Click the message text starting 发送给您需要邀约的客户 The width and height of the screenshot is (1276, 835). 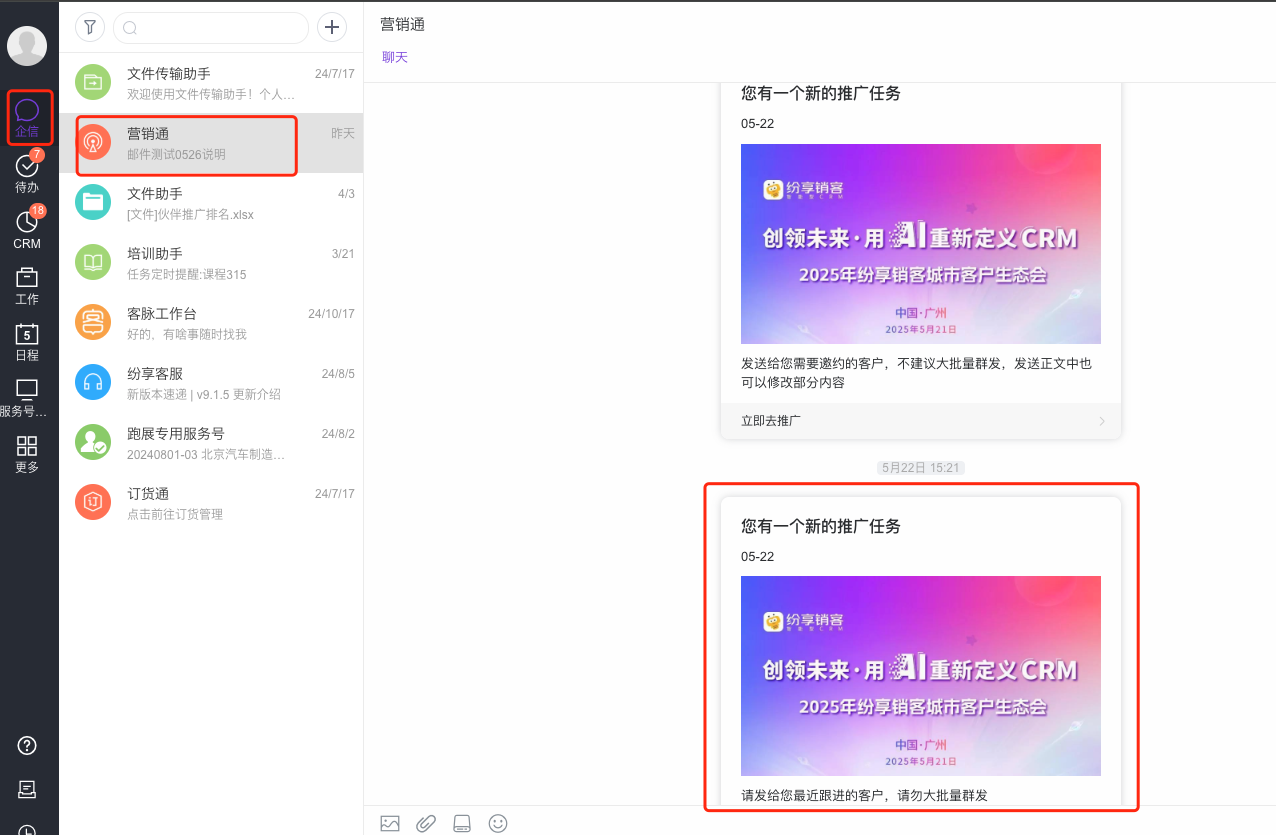click(916, 372)
